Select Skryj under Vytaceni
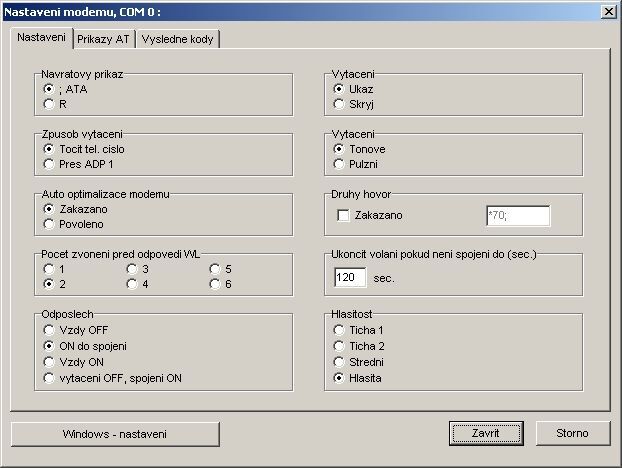Screen dimensions: 622x468 coord(340,103)
